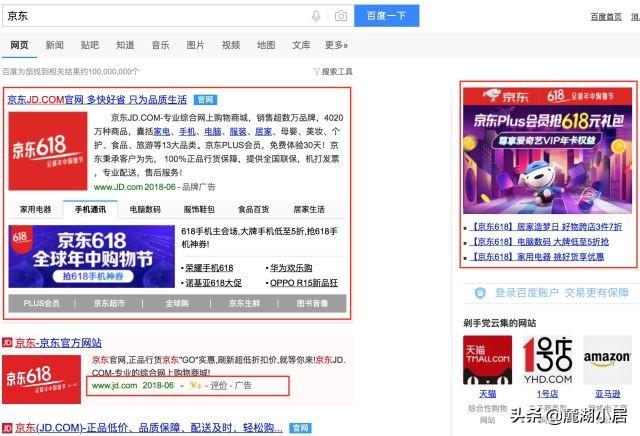Open the 音乐 tab
Screen dimensions: 640x436
click(160, 45)
